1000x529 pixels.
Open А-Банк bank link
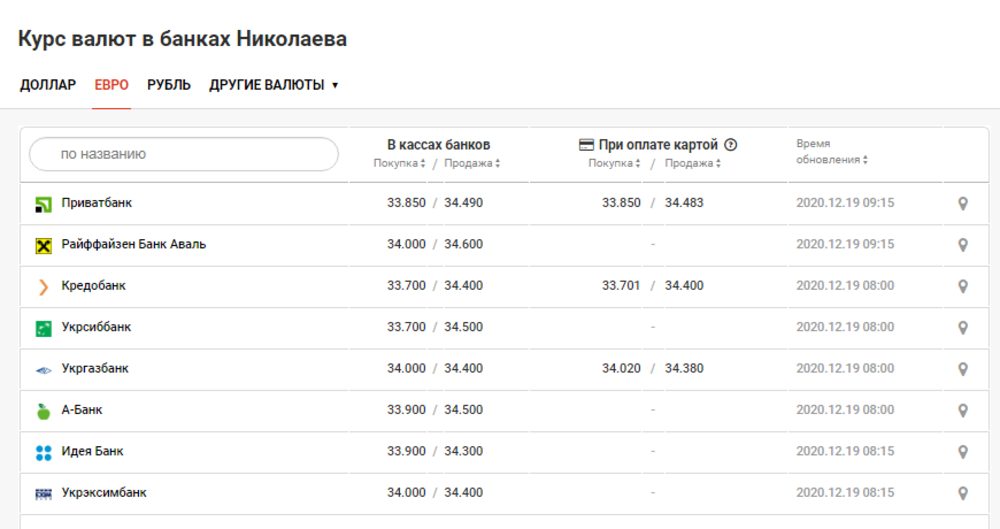82,410
